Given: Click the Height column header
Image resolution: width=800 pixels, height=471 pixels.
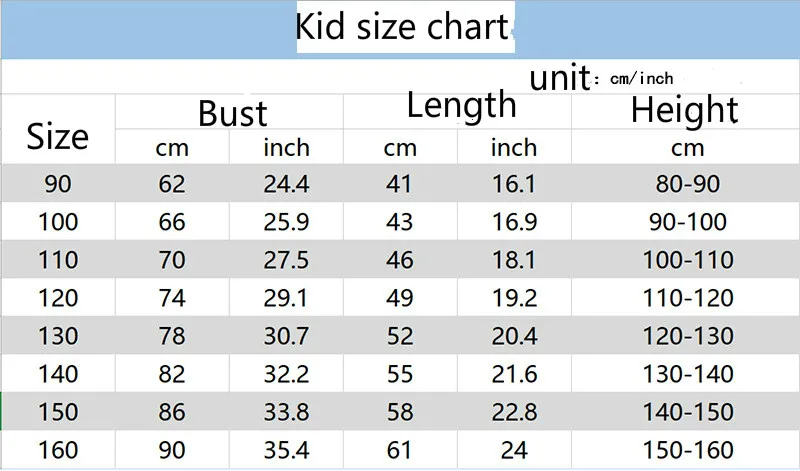Looking at the screenshot, I should point(685,110).
